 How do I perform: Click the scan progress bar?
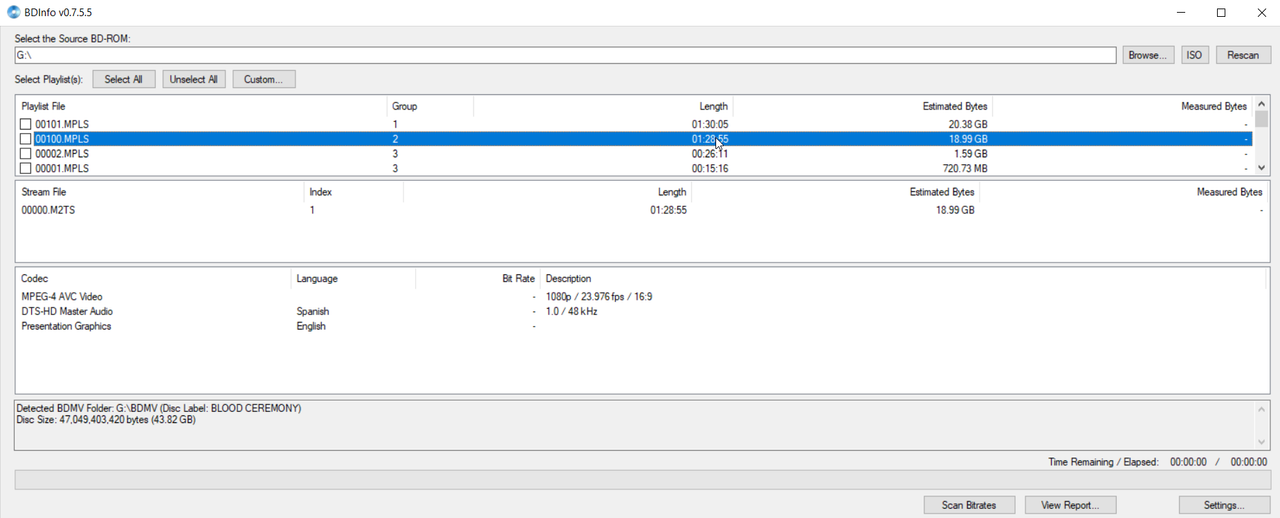(x=642, y=480)
